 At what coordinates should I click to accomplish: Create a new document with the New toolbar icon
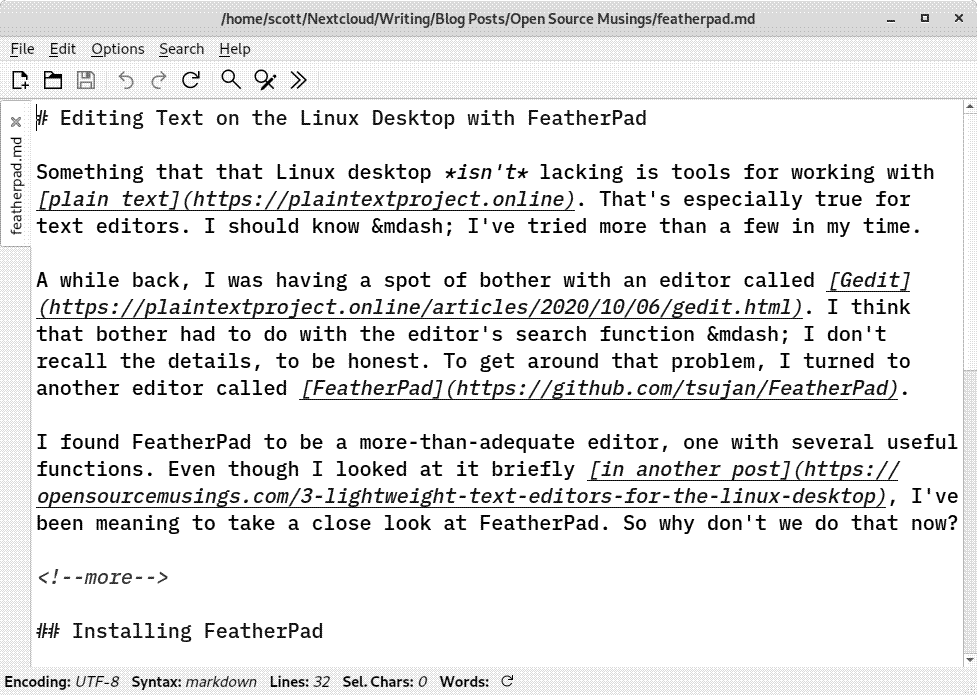point(20,80)
